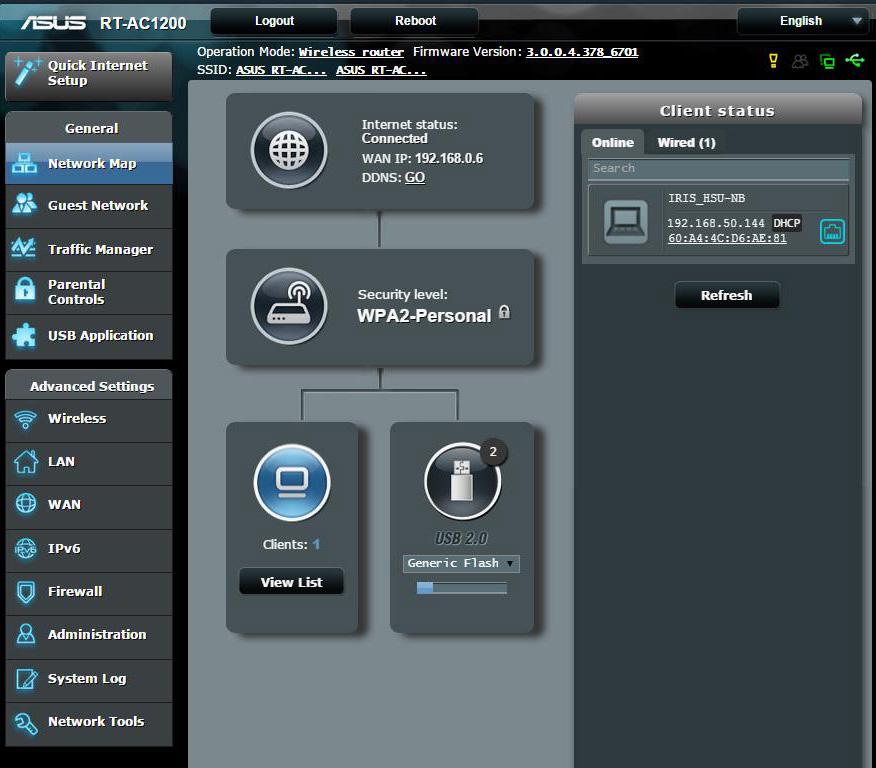Click the USB storage usage bar

461,588
